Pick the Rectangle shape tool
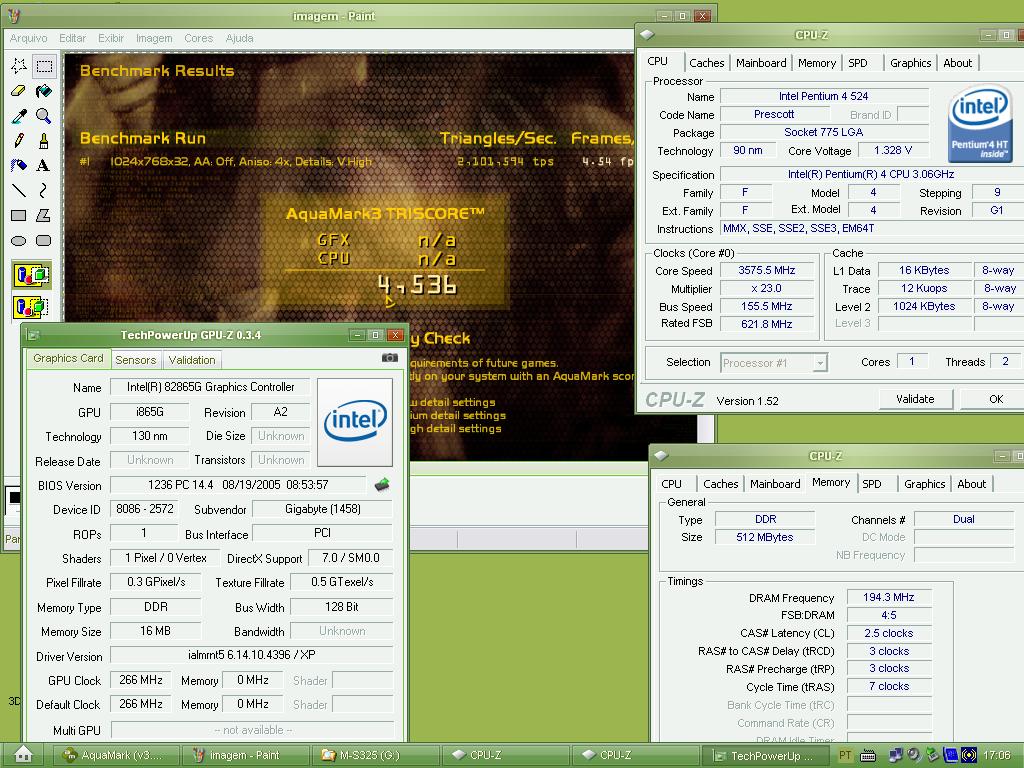Image resolution: width=1024 pixels, height=768 pixels. pos(19,215)
